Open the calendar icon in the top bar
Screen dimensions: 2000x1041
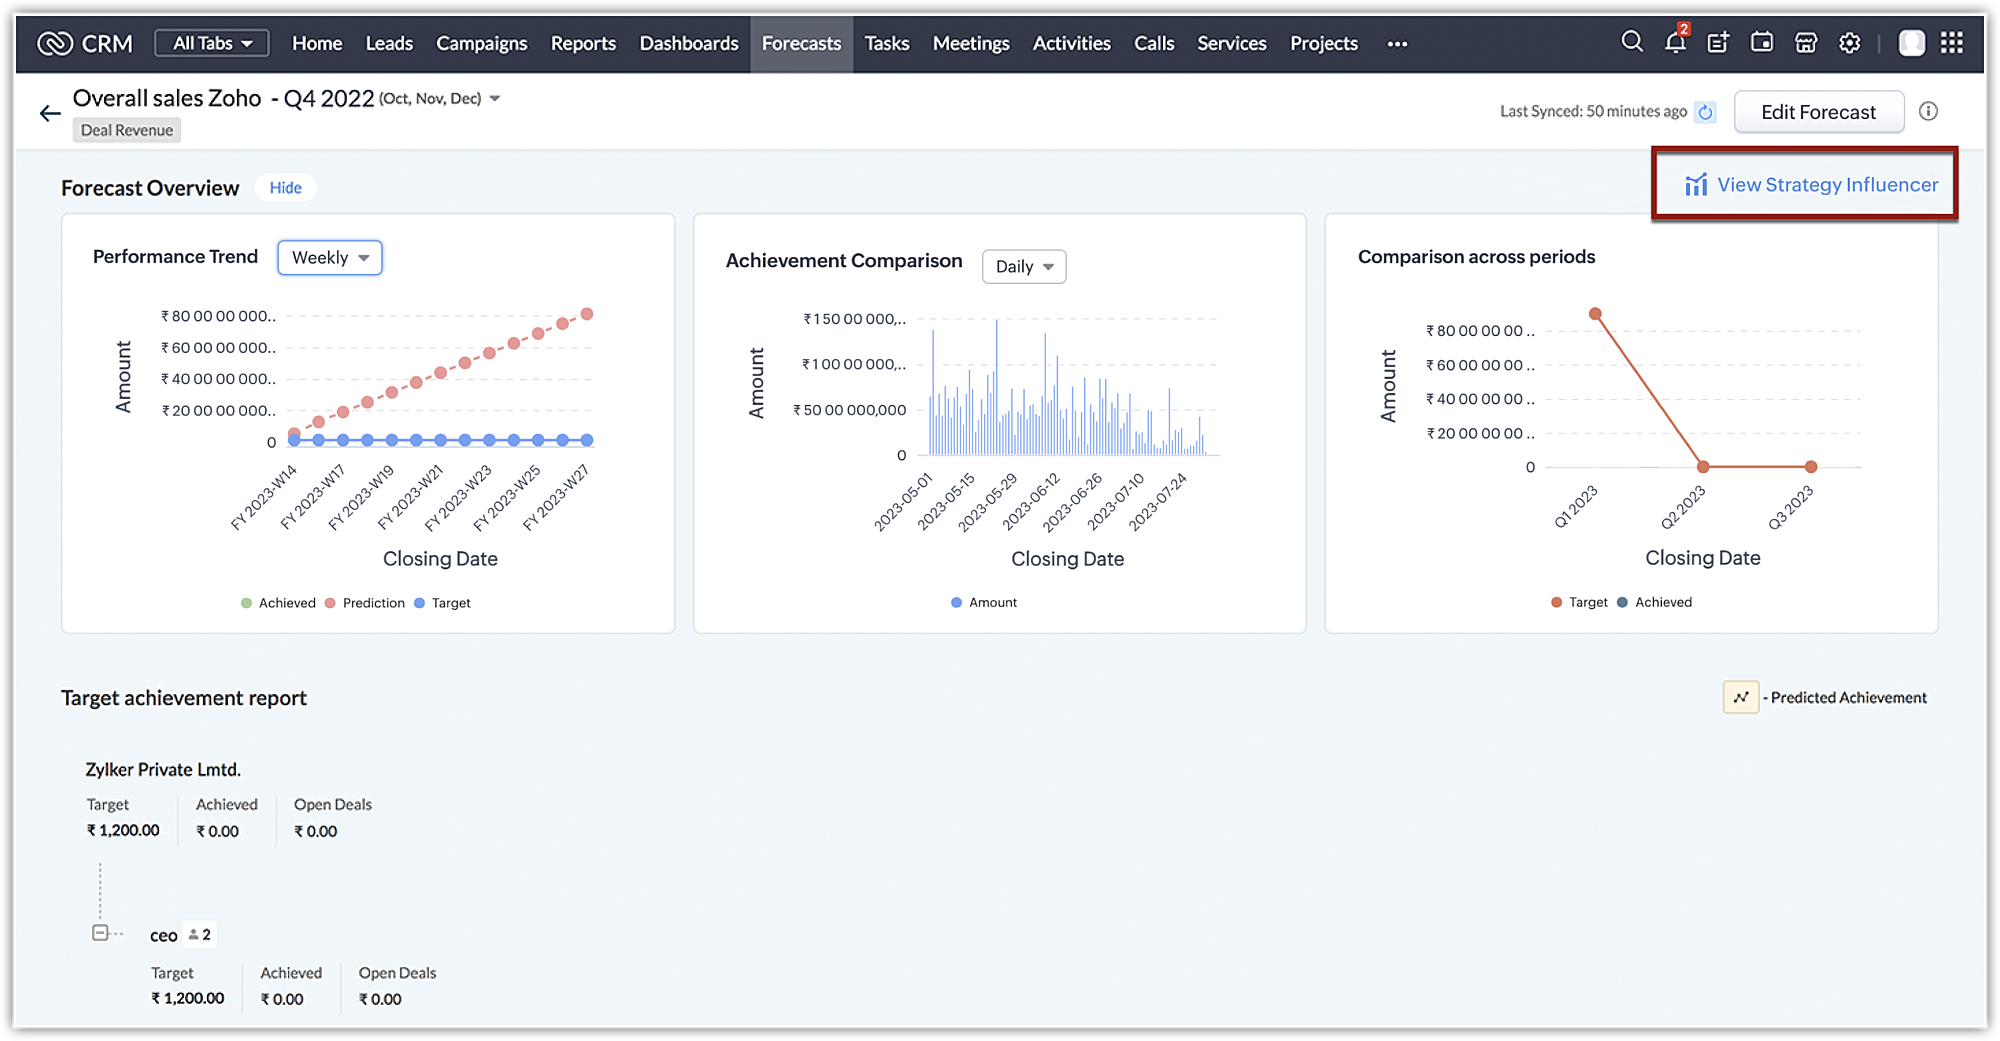[1762, 42]
